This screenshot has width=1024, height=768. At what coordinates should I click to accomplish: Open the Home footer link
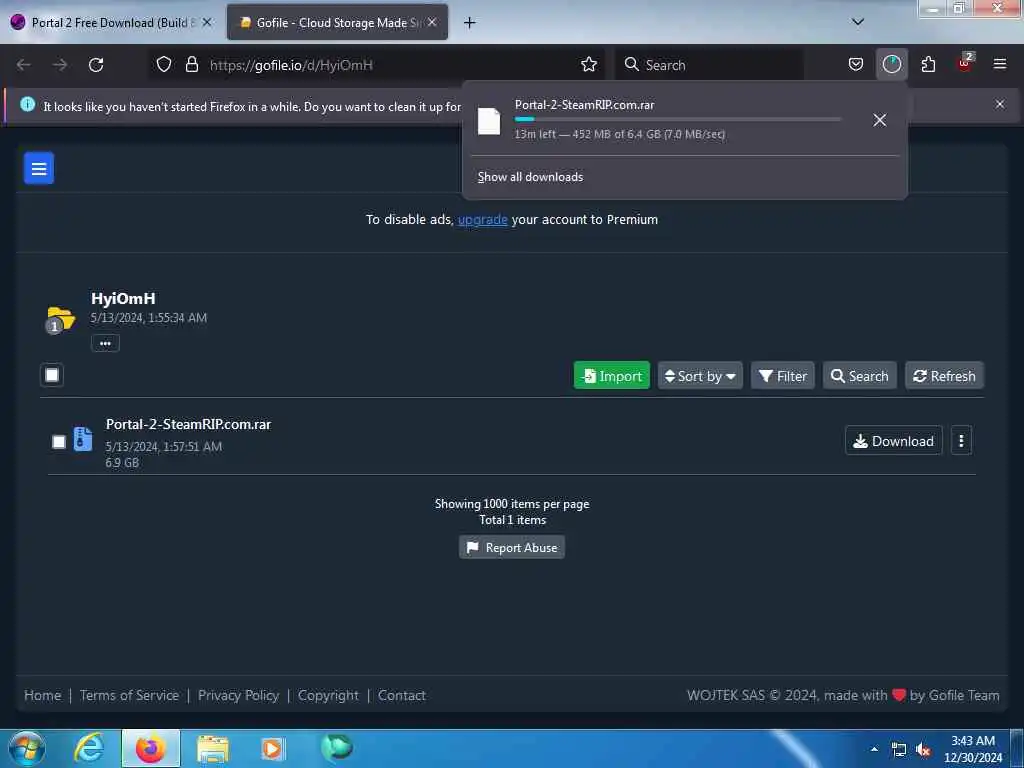[x=42, y=695]
